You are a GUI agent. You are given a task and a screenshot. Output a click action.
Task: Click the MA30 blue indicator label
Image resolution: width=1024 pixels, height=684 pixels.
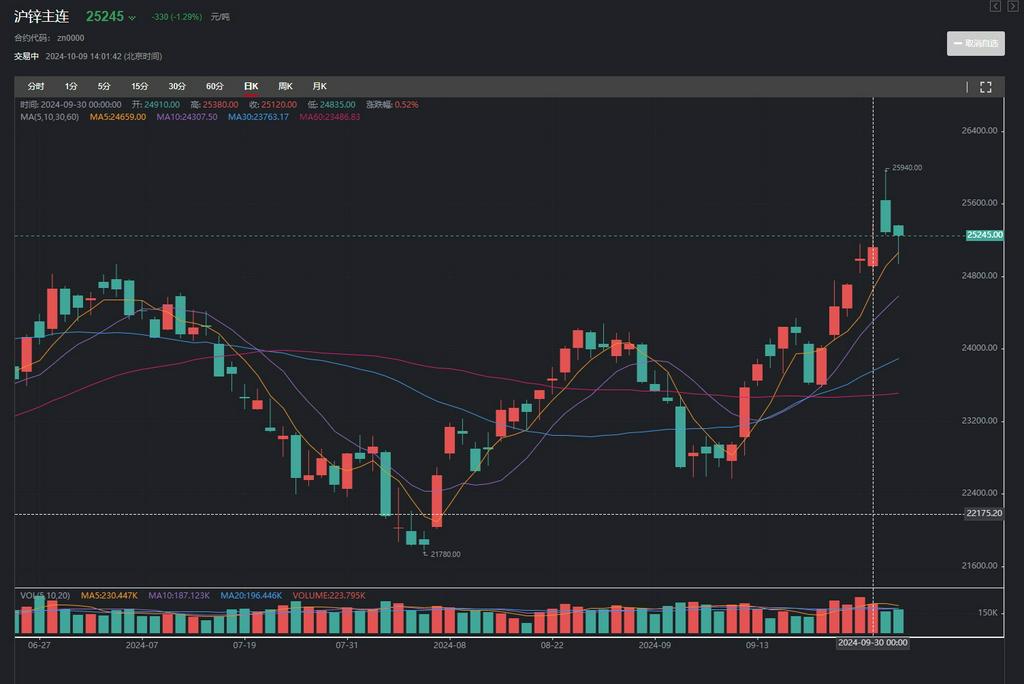point(258,117)
